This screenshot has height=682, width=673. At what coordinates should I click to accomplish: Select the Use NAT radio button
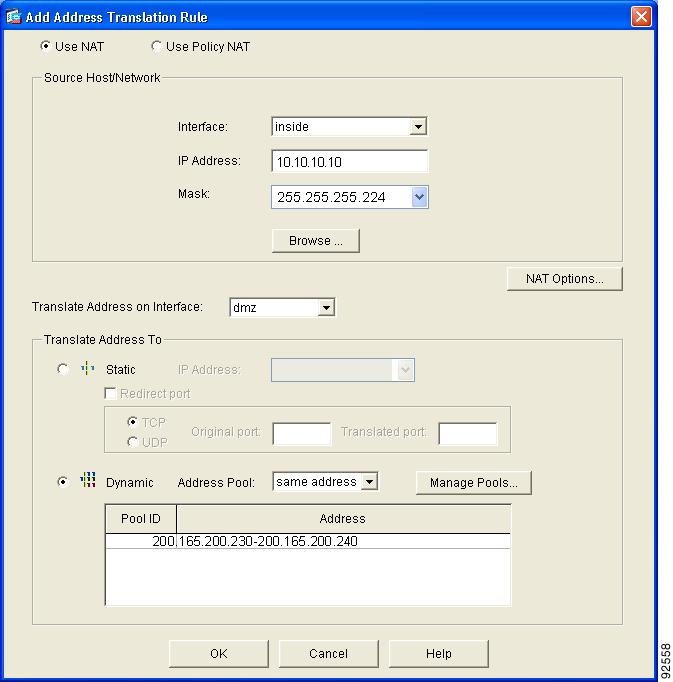45,46
